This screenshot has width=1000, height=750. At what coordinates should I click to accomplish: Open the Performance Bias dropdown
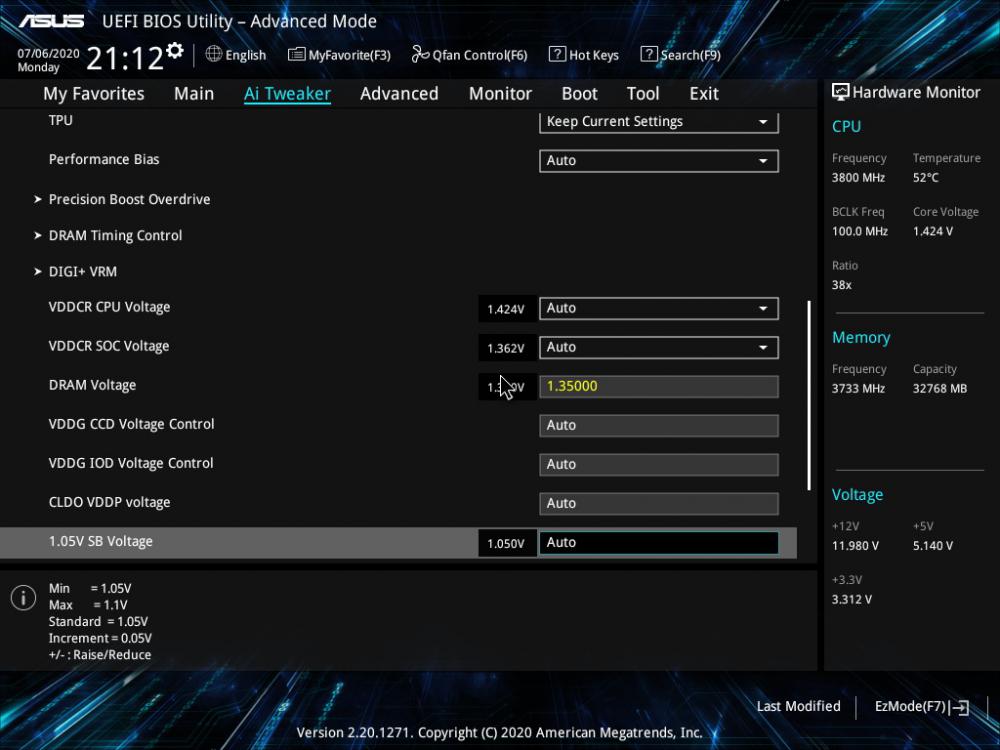tap(659, 161)
